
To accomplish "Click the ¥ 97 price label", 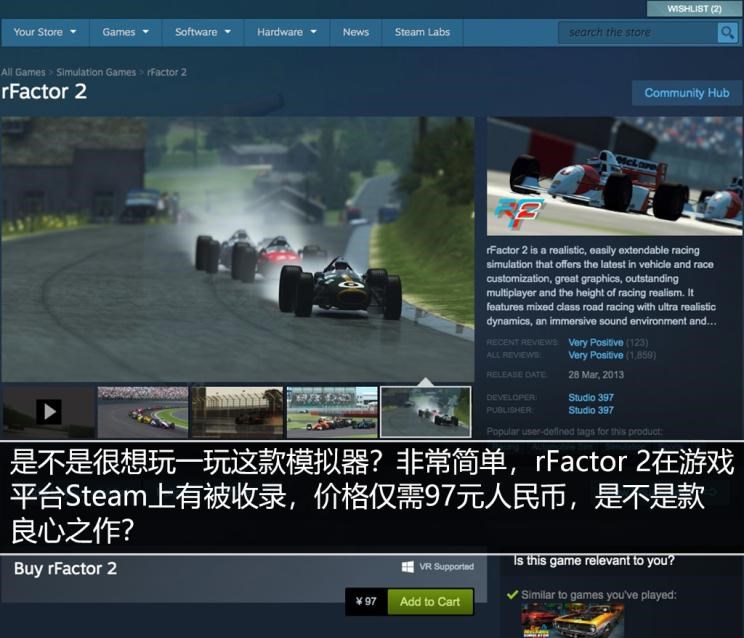I will 366,601.
